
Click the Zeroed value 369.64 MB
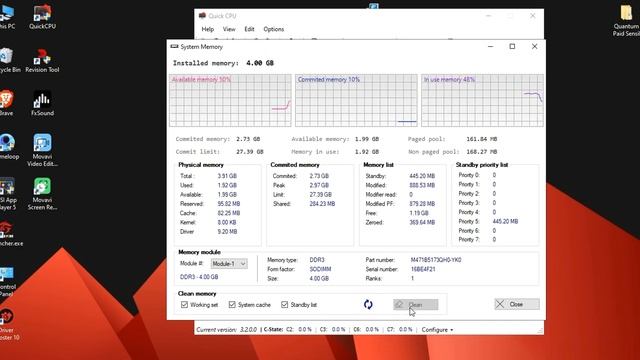(x=422, y=222)
